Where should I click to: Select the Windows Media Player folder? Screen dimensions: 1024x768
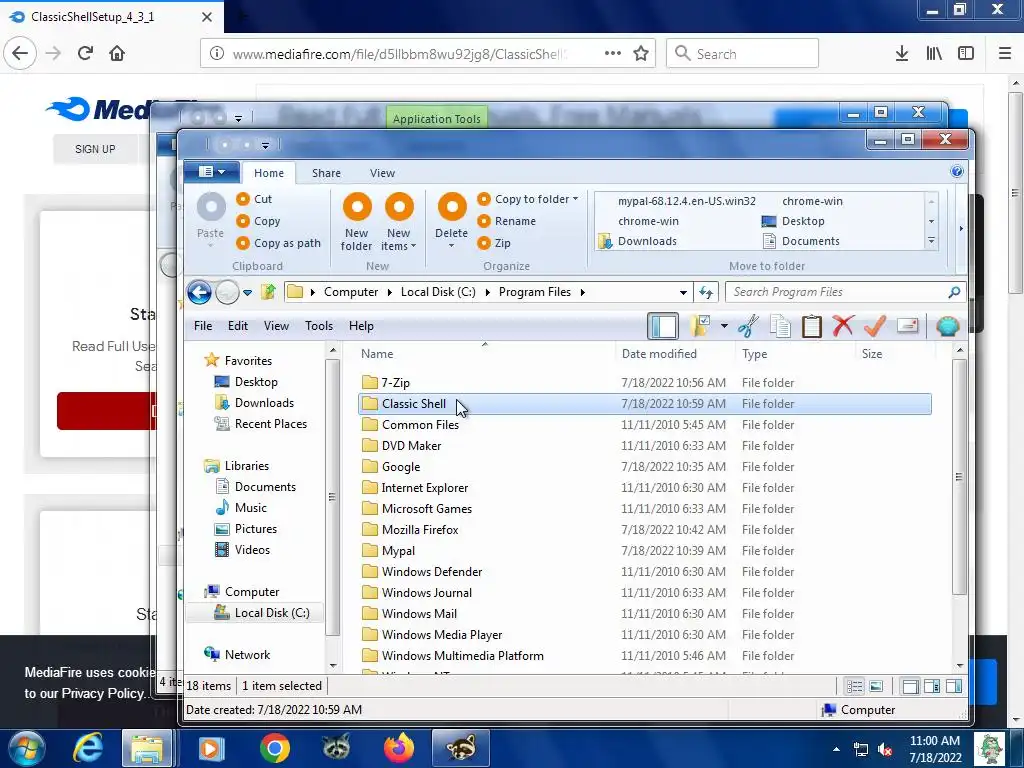click(441, 635)
